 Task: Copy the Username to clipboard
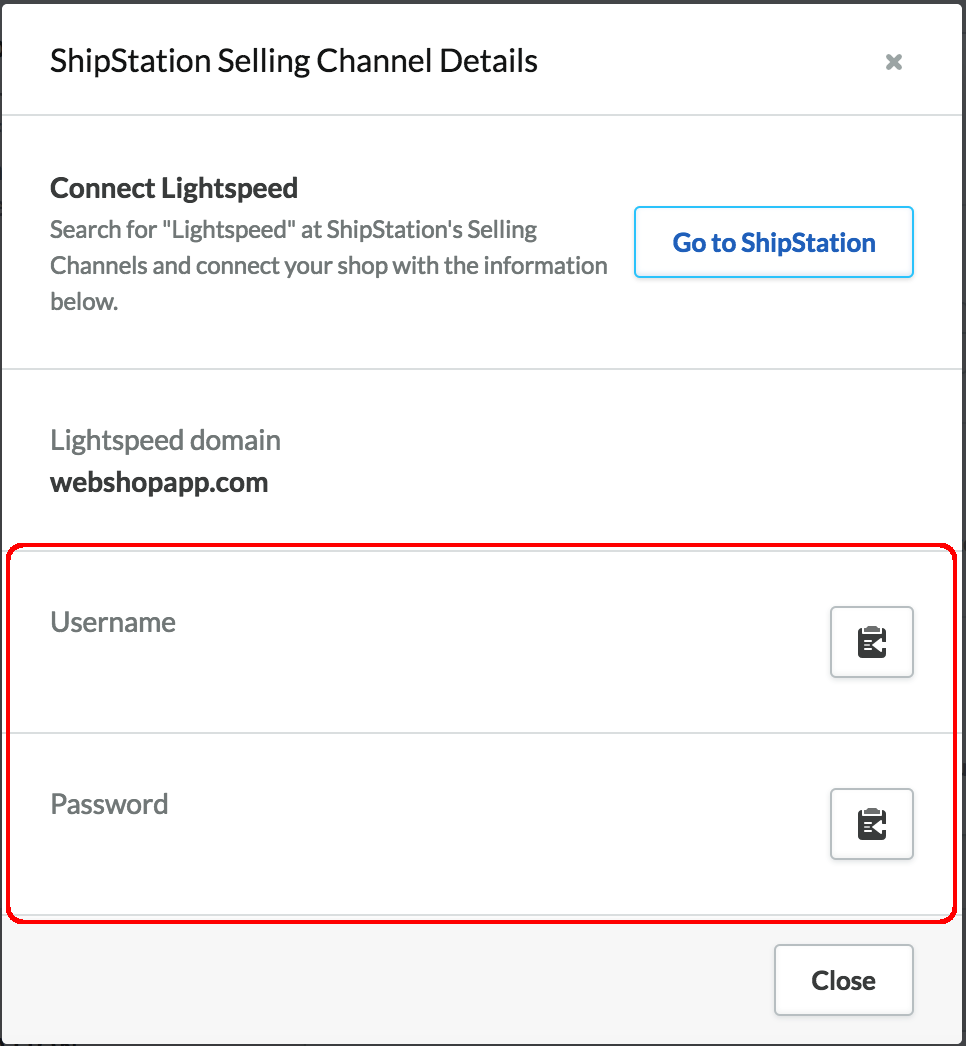(x=871, y=642)
